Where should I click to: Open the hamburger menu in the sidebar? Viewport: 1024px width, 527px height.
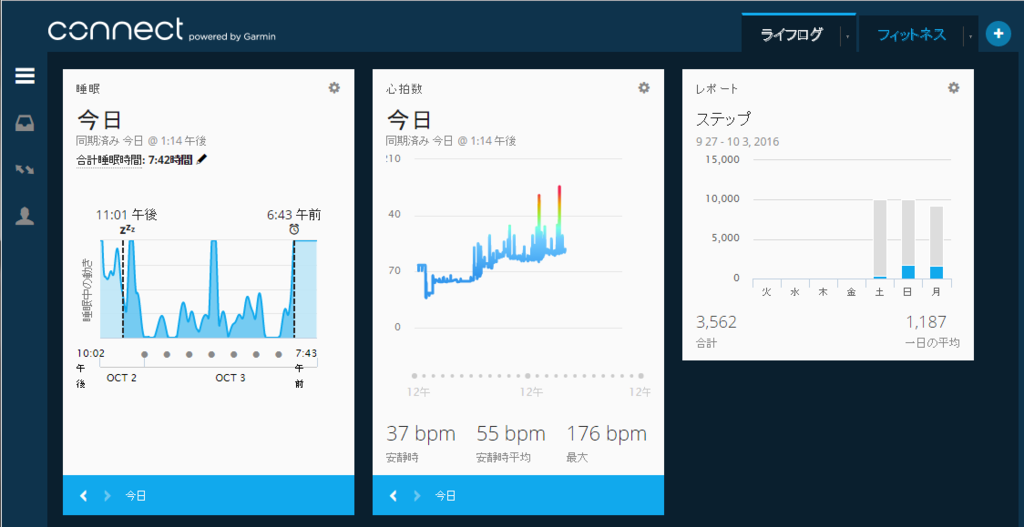click(x=25, y=76)
